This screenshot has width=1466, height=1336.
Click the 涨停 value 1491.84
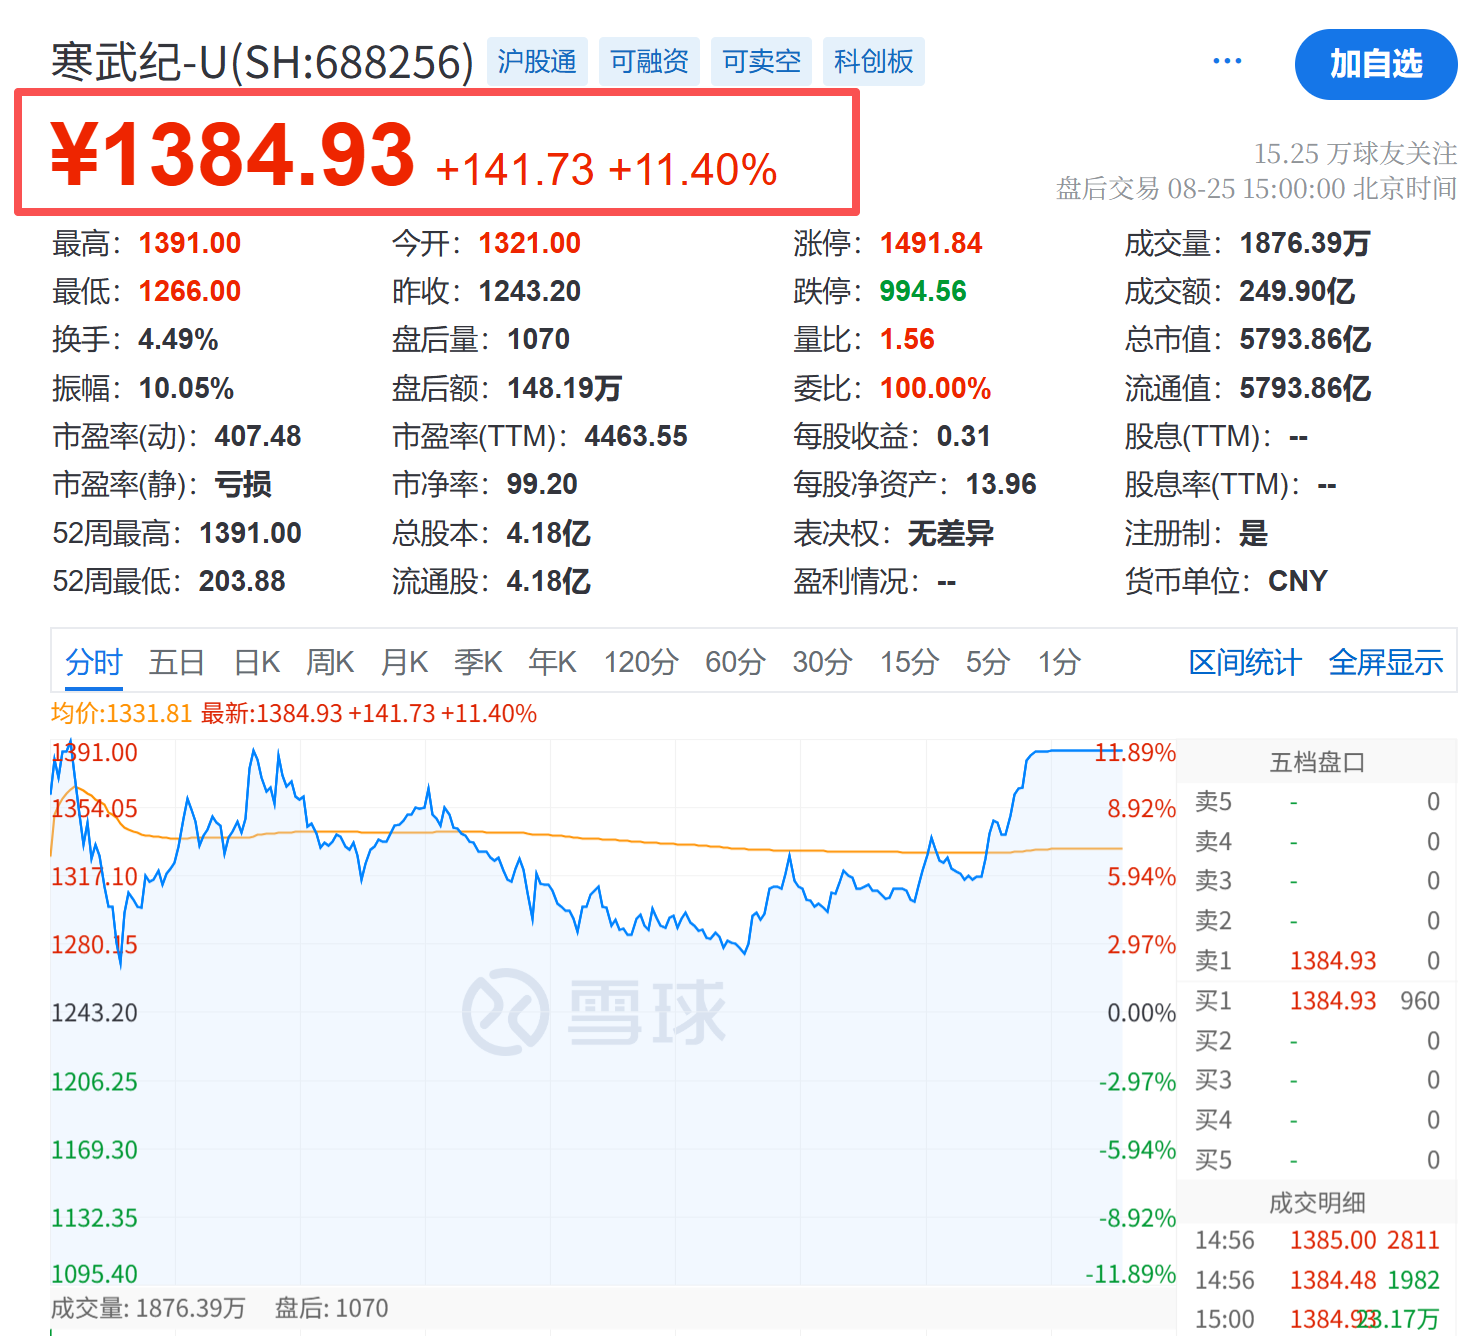[931, 243]
